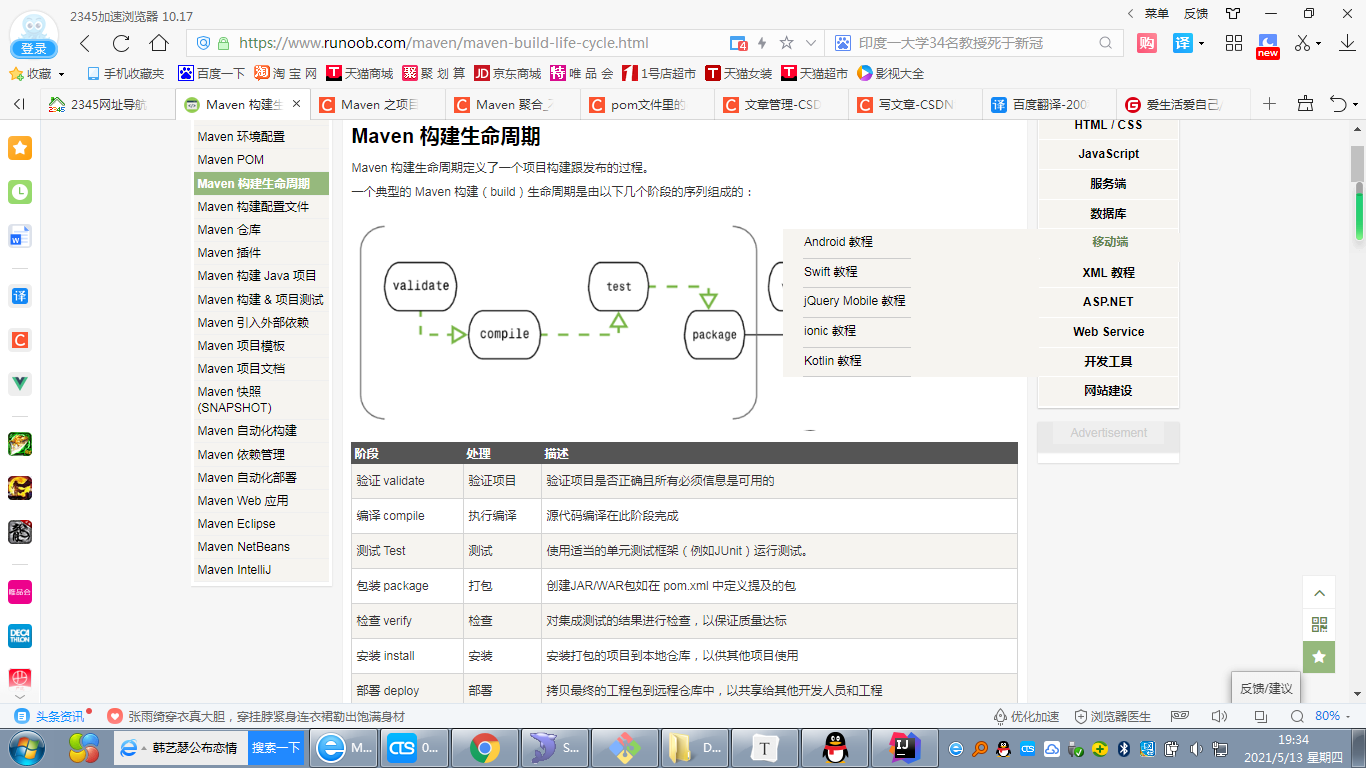This screenshot has height=768, width=1366.
Task: Click the translate 译 icon in toolbar
Action: tap(1183, 43)
